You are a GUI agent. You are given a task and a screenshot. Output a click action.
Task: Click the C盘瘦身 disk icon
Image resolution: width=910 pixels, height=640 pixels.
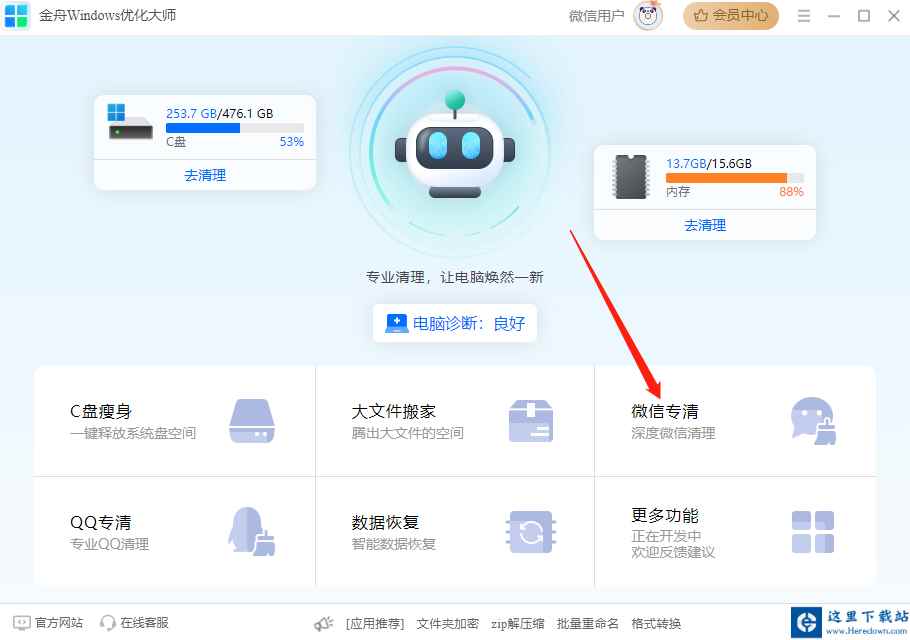(x=251, y=421)
